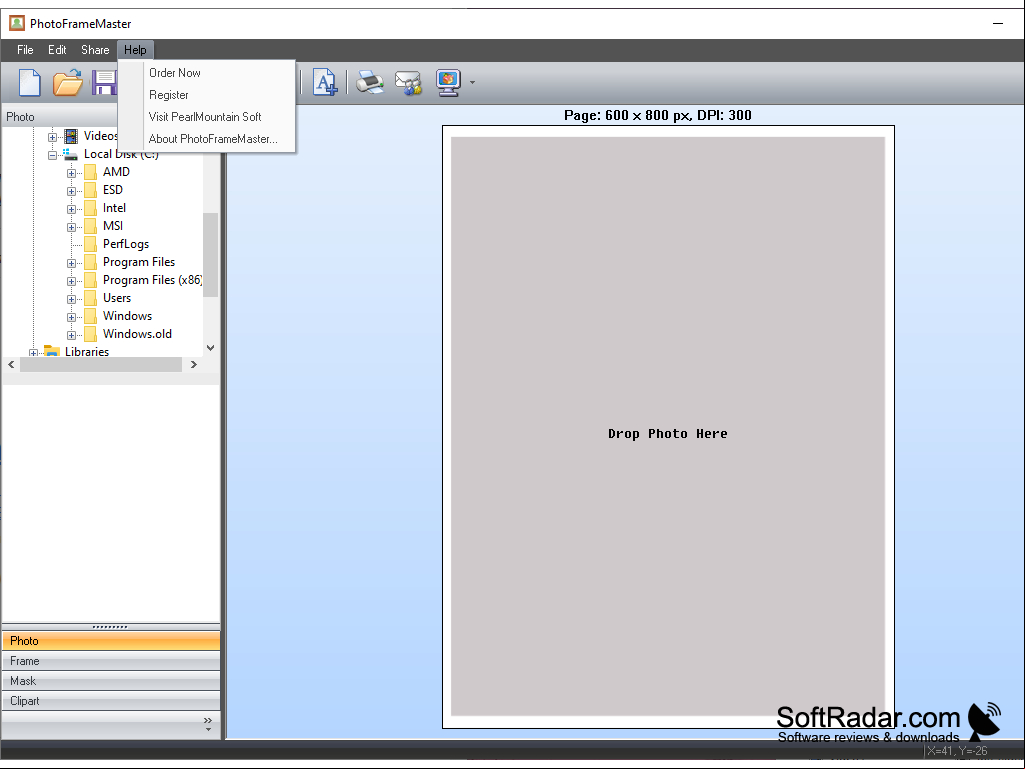1025x769 pixels.
Task: Click the Users folder icon
Action: click(91, 298)
